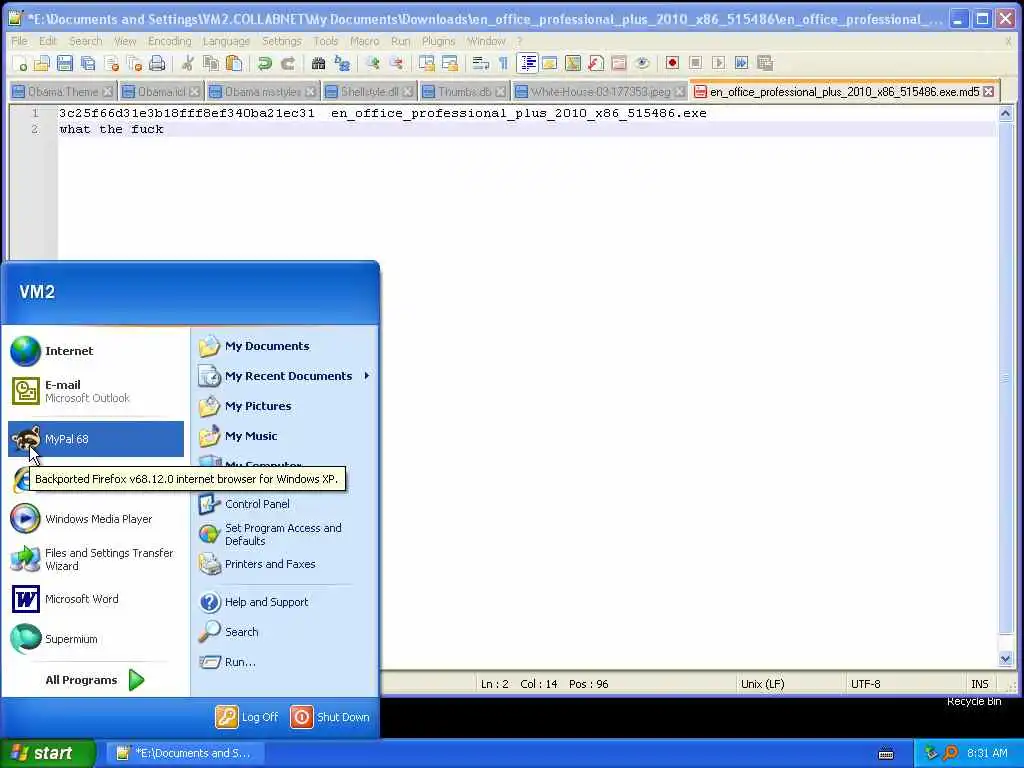The width and height of the screenshot is (1024, 768).
Task: Toggle INS mode in status bar
Action: click(980, 684)
